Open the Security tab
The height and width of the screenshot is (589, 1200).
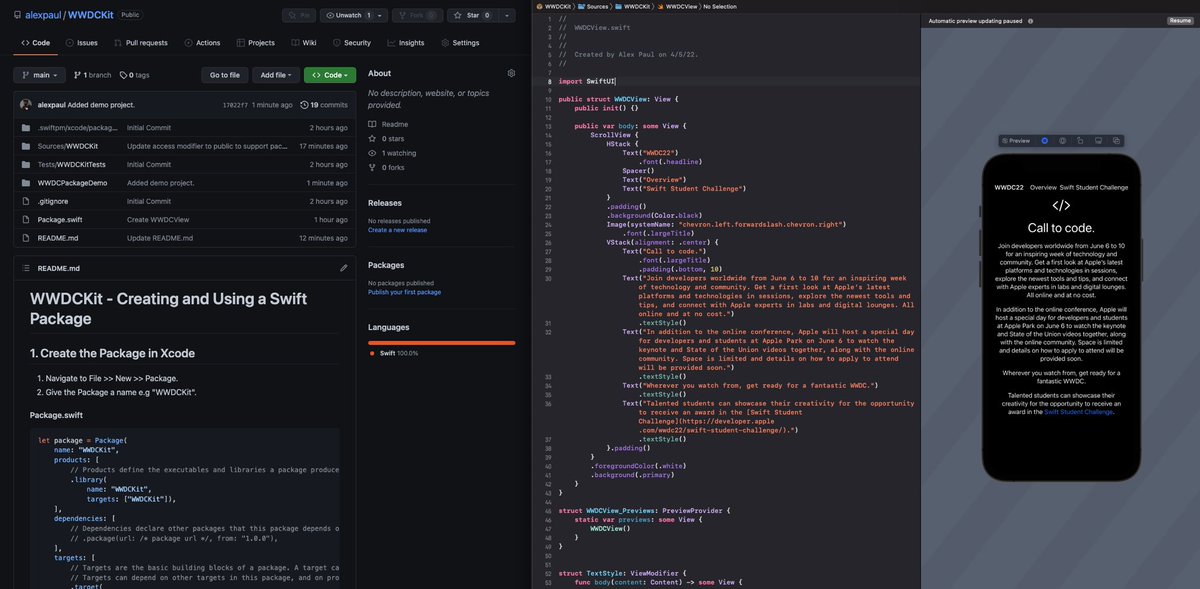[351, 43]
